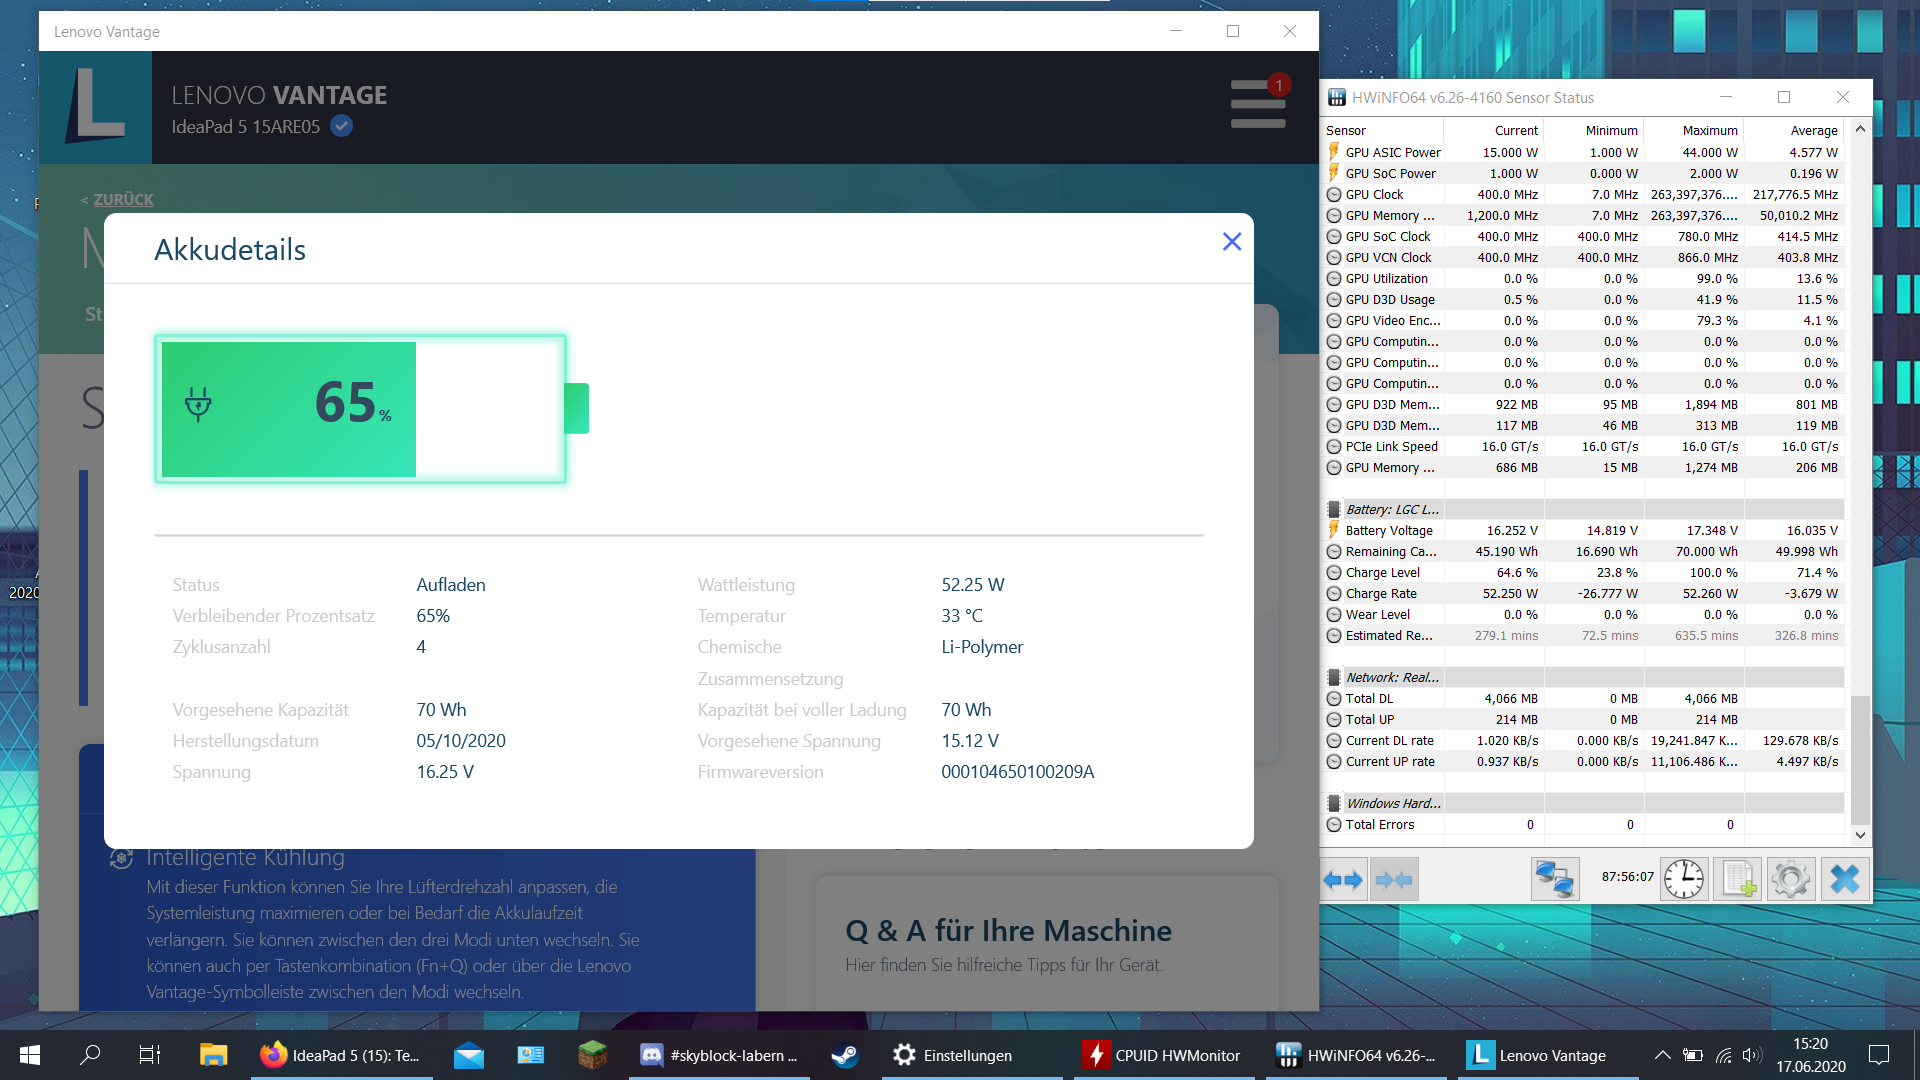1920x1080 pixels.
Task: Click the ZURÜCK link in Lenovo Vantage
Action: 117,199
